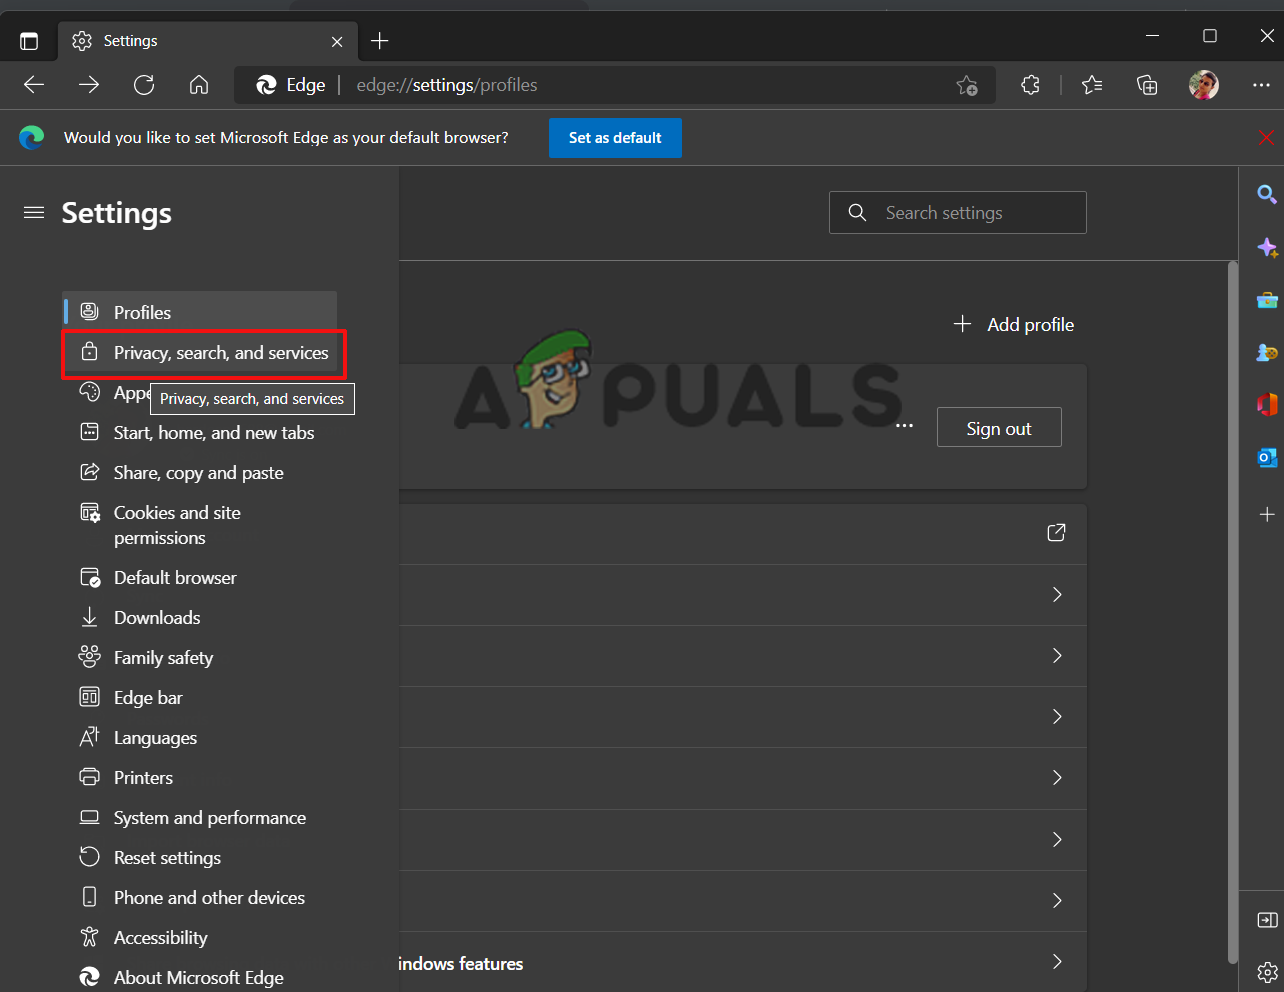Open Phone and other devices
The height and width of the screenshot is (992, 1284).
click(200, 898)
